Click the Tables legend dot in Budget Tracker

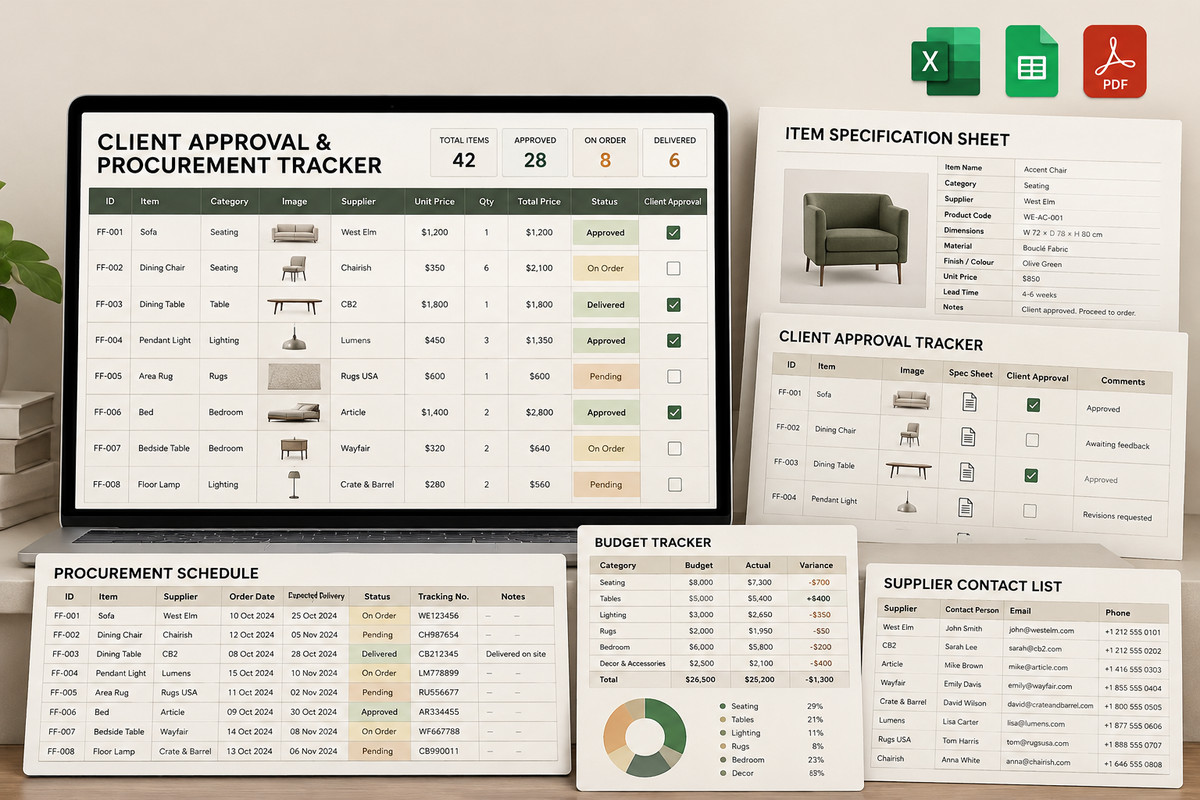(722, 720)
